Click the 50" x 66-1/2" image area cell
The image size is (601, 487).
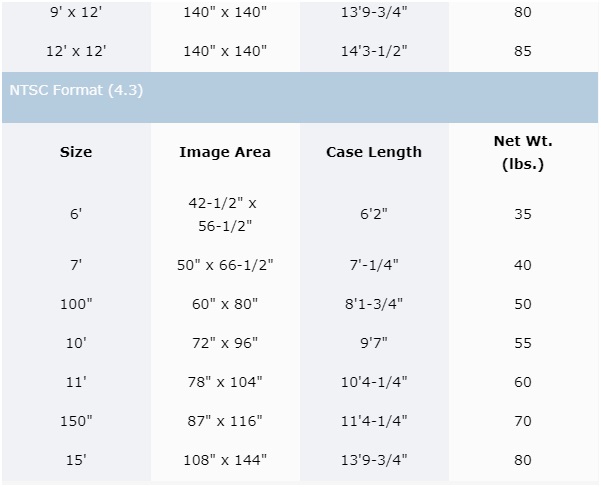(225, 264)
